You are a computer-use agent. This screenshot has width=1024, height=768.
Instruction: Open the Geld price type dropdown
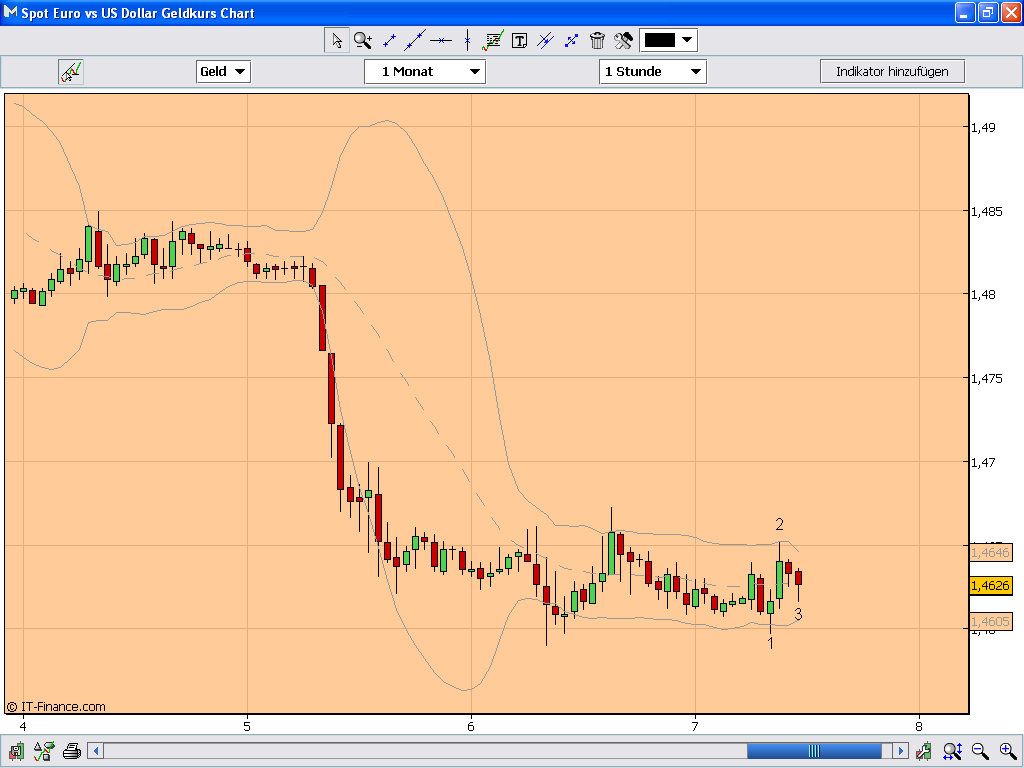tap(223, 72)
